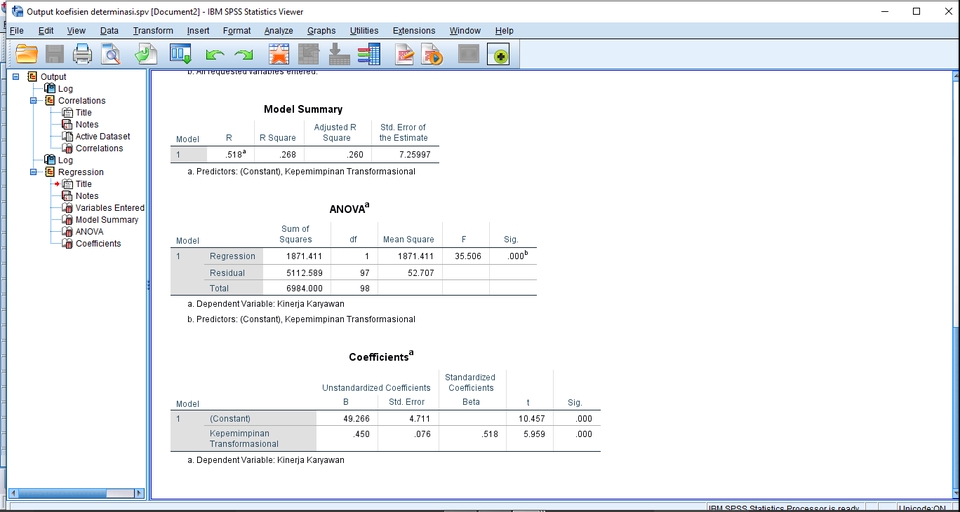Click the Model Summary table title
The height and width of the screenshot is (512, 960).
point(303,110)
